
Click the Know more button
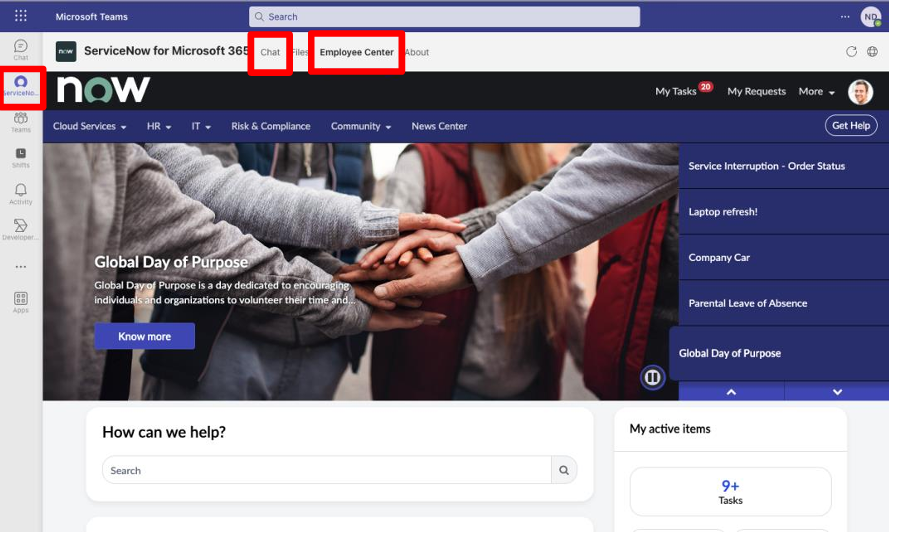(x=144, y=336)
